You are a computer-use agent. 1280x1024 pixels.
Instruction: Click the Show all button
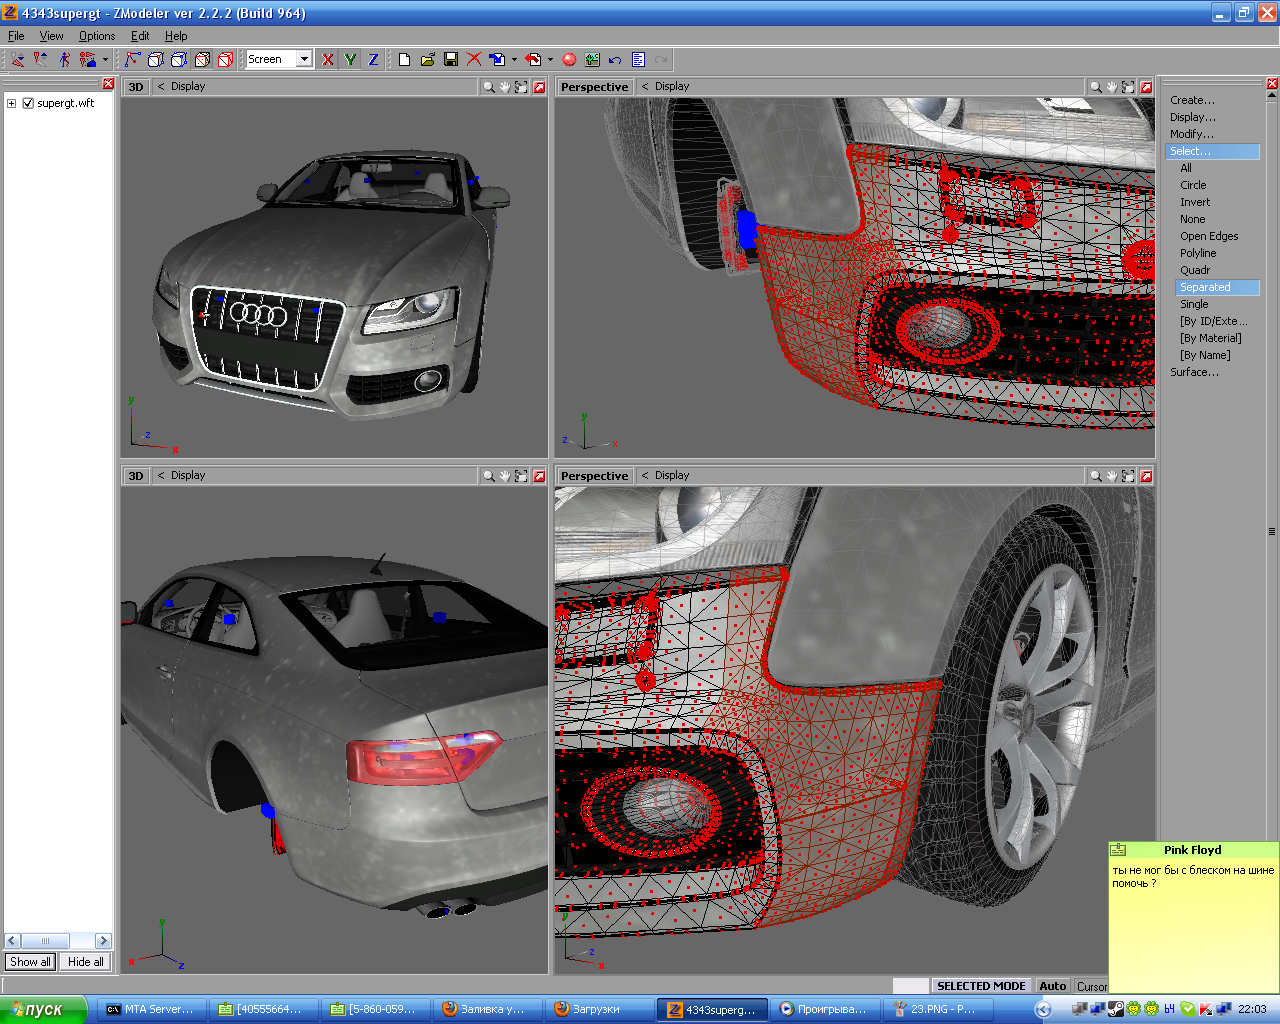coord(30,962)
